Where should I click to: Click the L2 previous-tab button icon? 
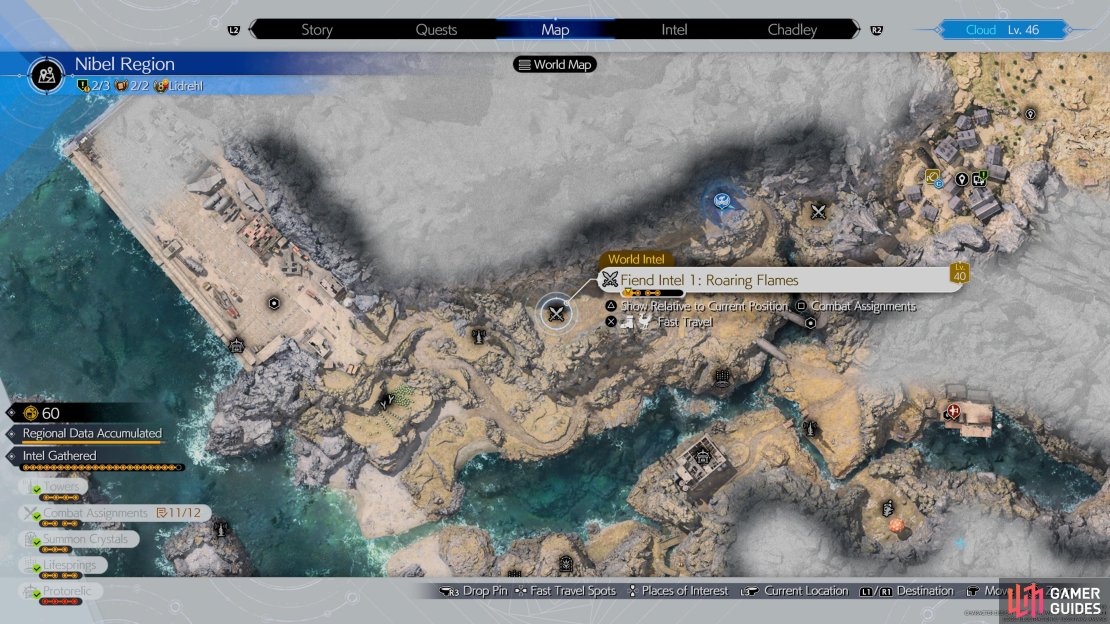click(x=234, y=30)
